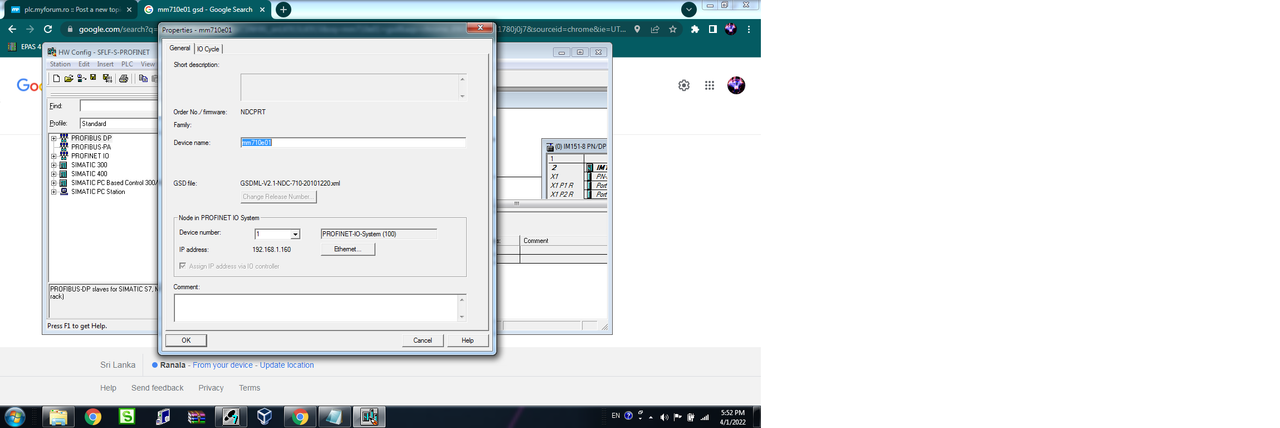Bookmark this page with star icon
1280x428 pixels.
coord(673,29)
